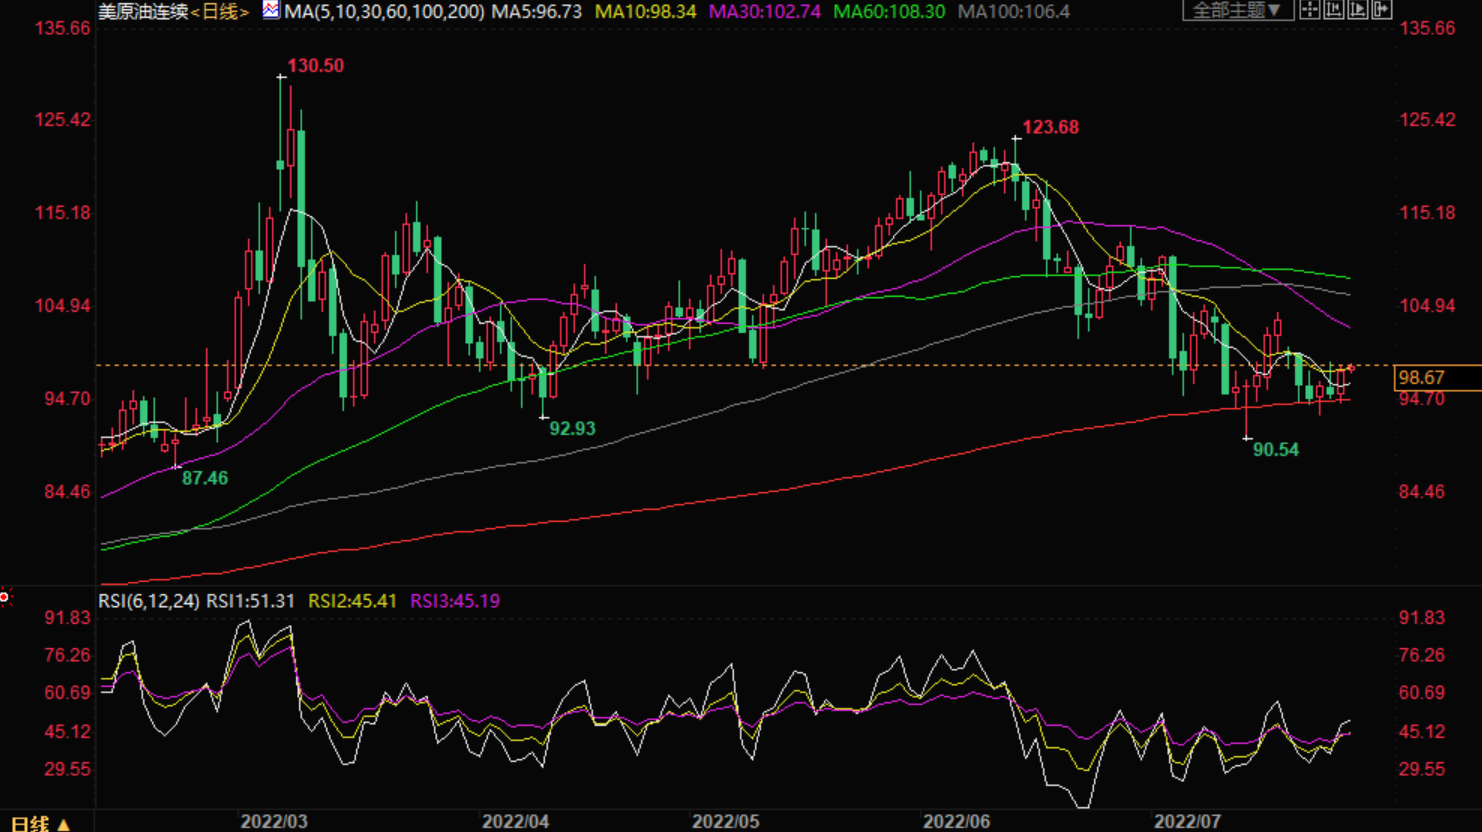Click the chart playback arrow icon
This screenshot has width=1482, height=832.
click(x=1358, y=10)
